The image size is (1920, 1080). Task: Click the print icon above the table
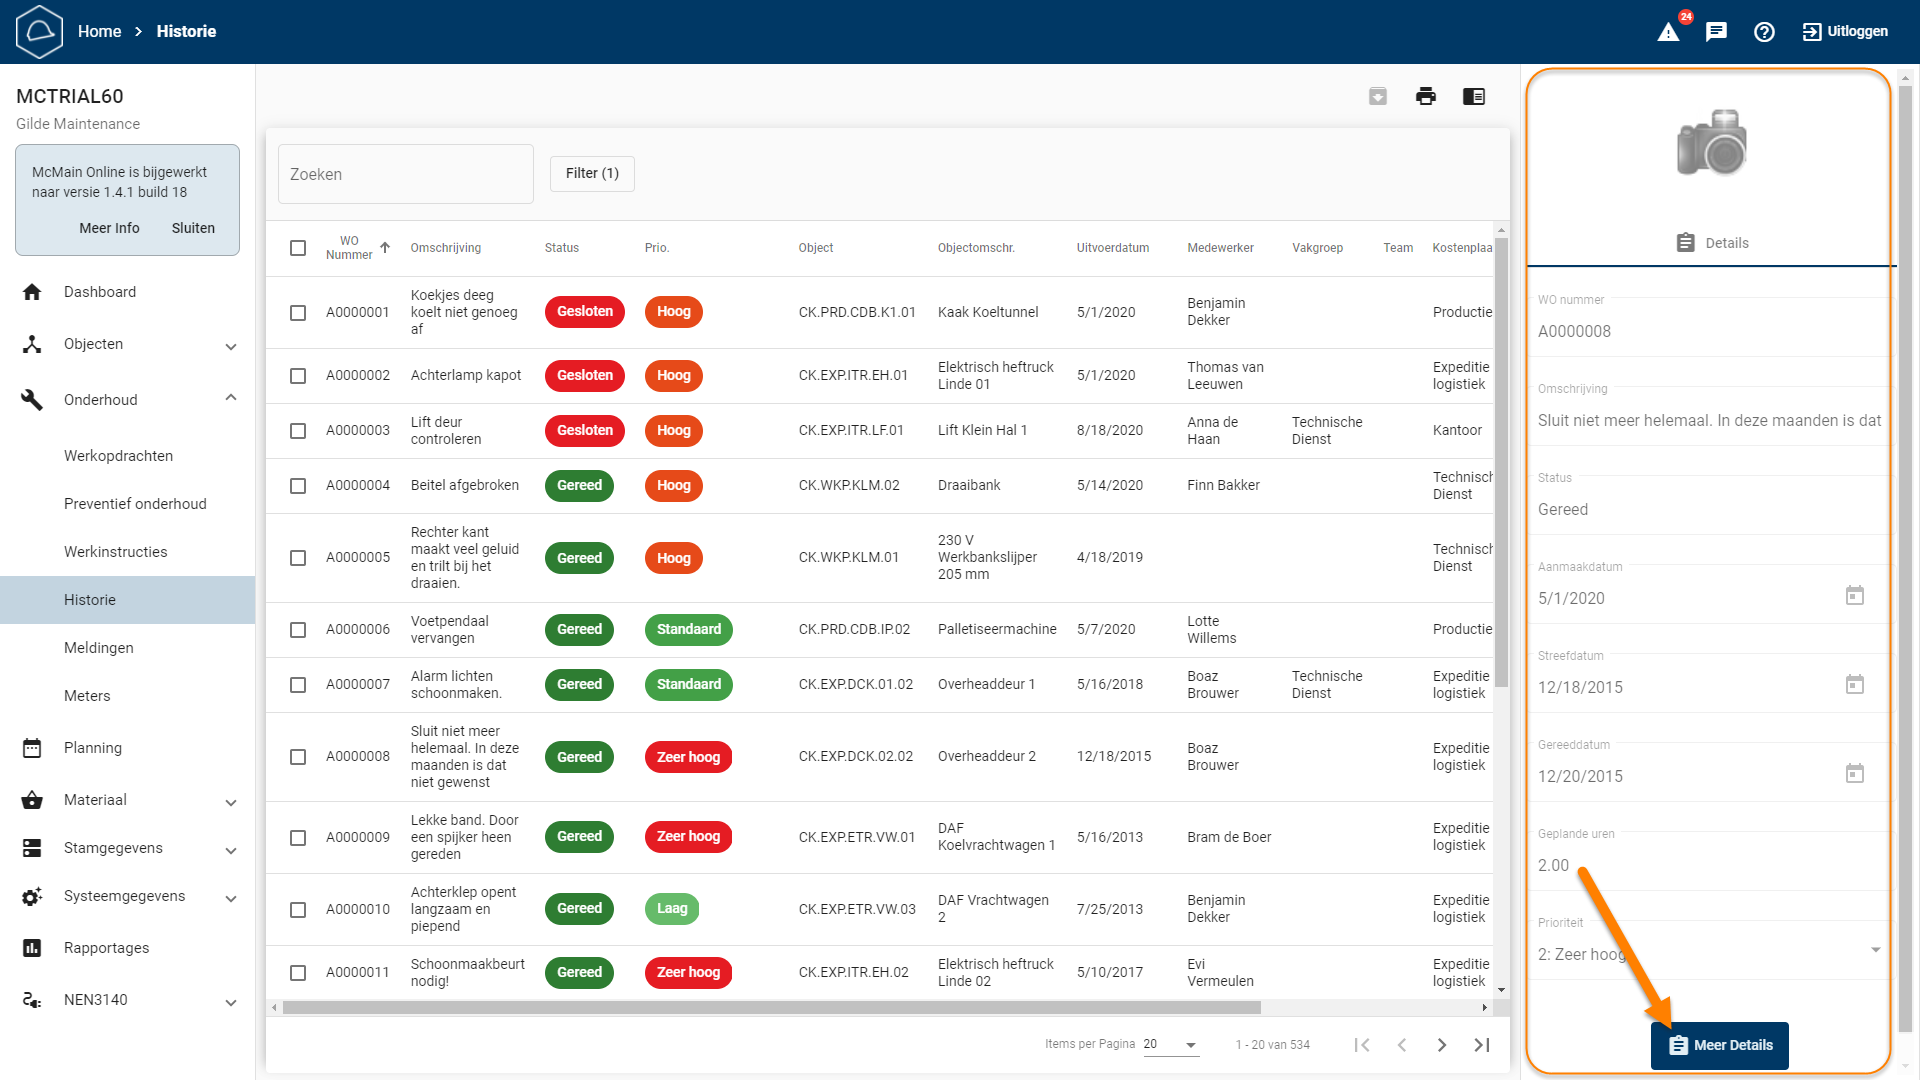pos(1426,96)
